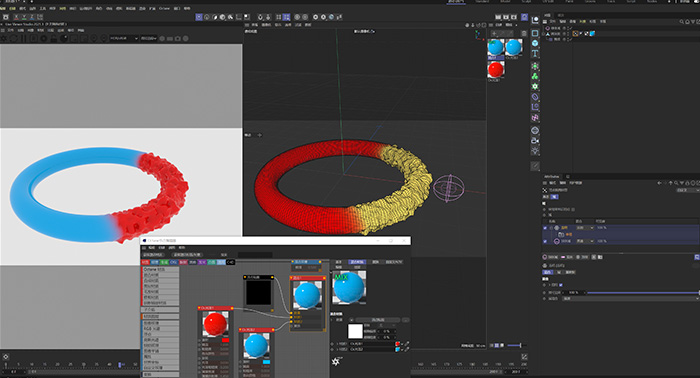Click the grid dots icon in top toolbar

coord(279,17)
